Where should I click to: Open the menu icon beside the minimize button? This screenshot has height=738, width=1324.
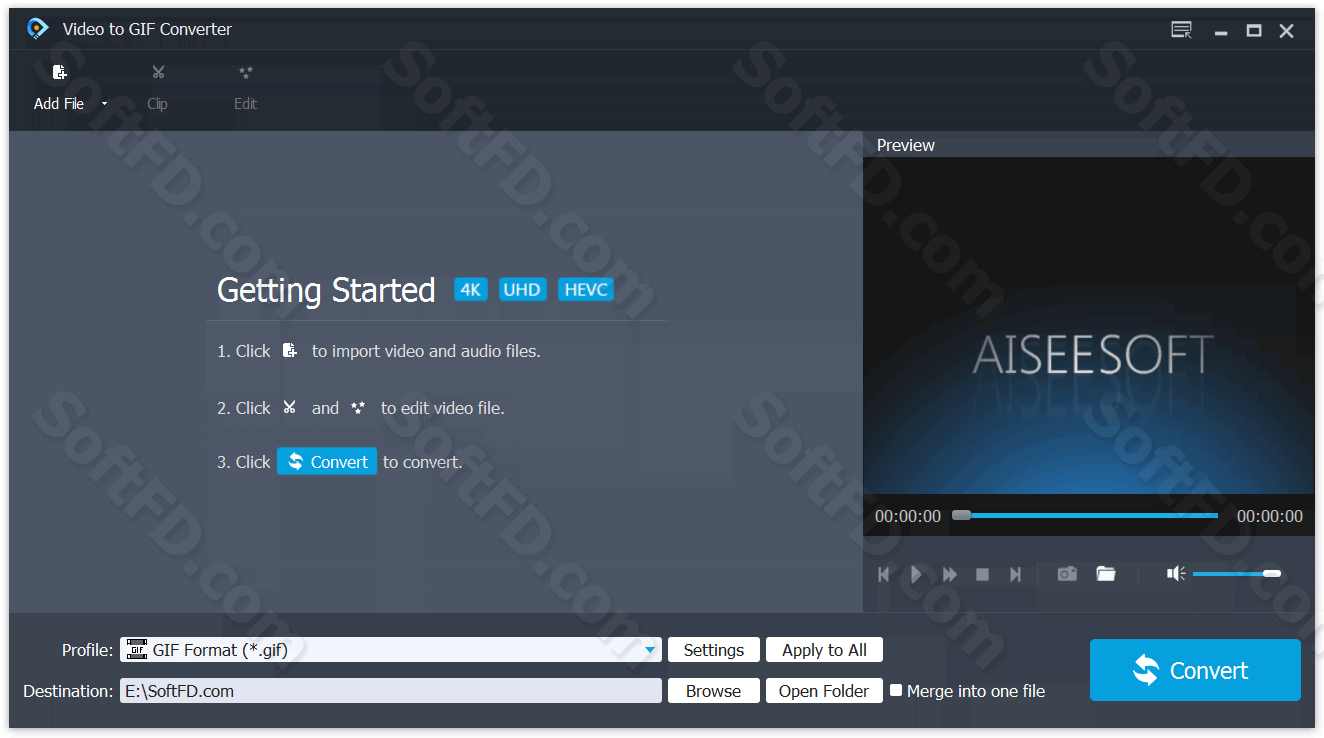pyautogui.click(x=1182, y=30)
